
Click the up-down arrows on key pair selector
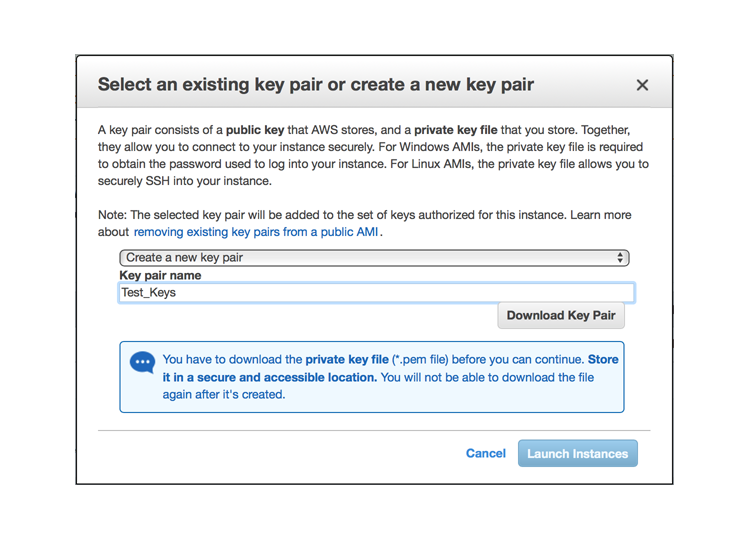coord(620,258)
